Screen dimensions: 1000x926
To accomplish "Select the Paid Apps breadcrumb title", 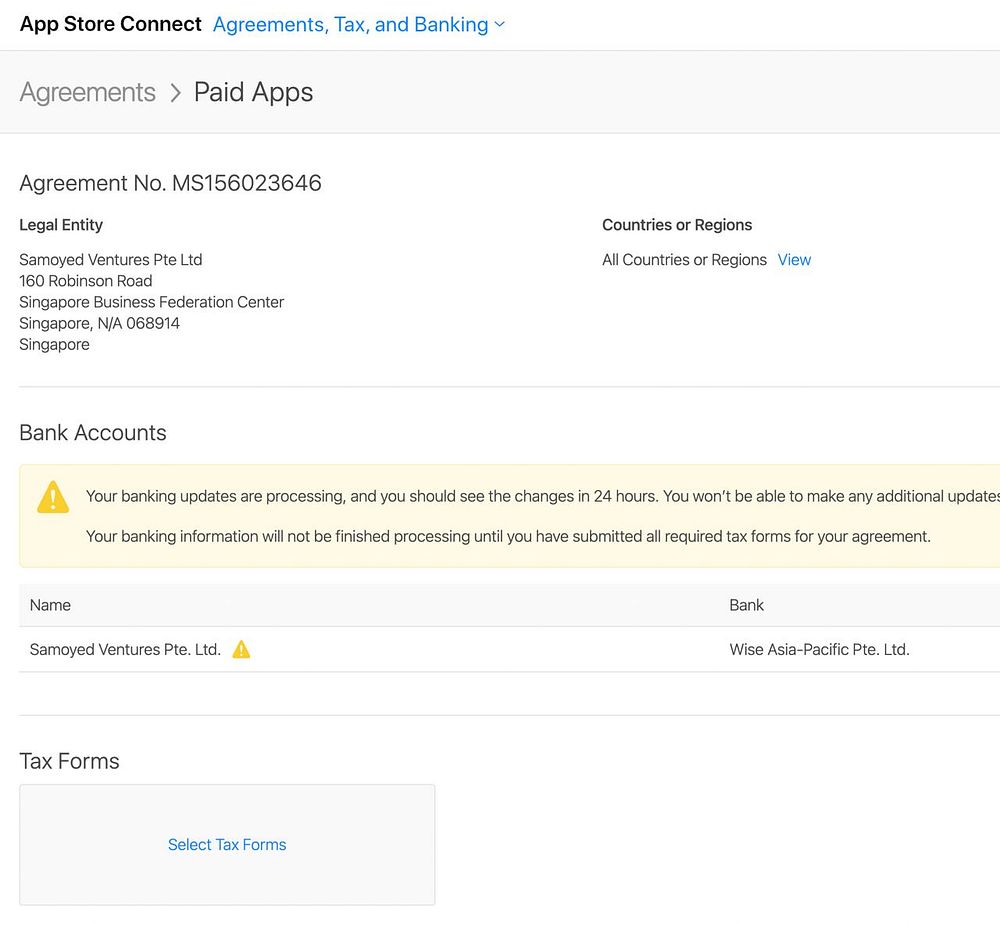I will [x=253, y=93].
